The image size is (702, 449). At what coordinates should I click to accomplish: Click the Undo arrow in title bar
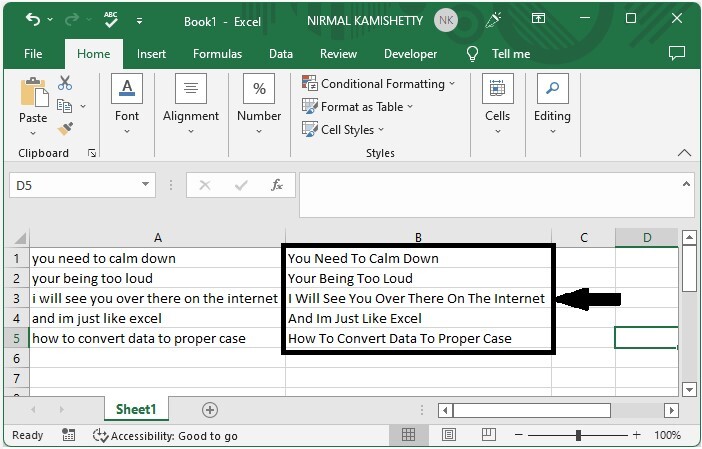tap(33, 20)
